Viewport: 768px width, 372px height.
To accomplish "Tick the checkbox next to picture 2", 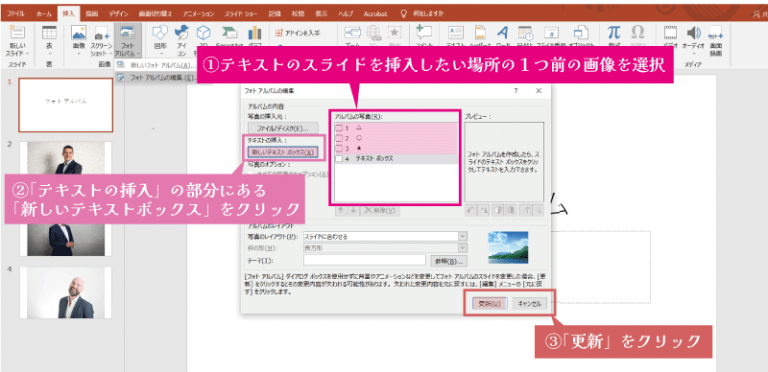I will 339,138.
